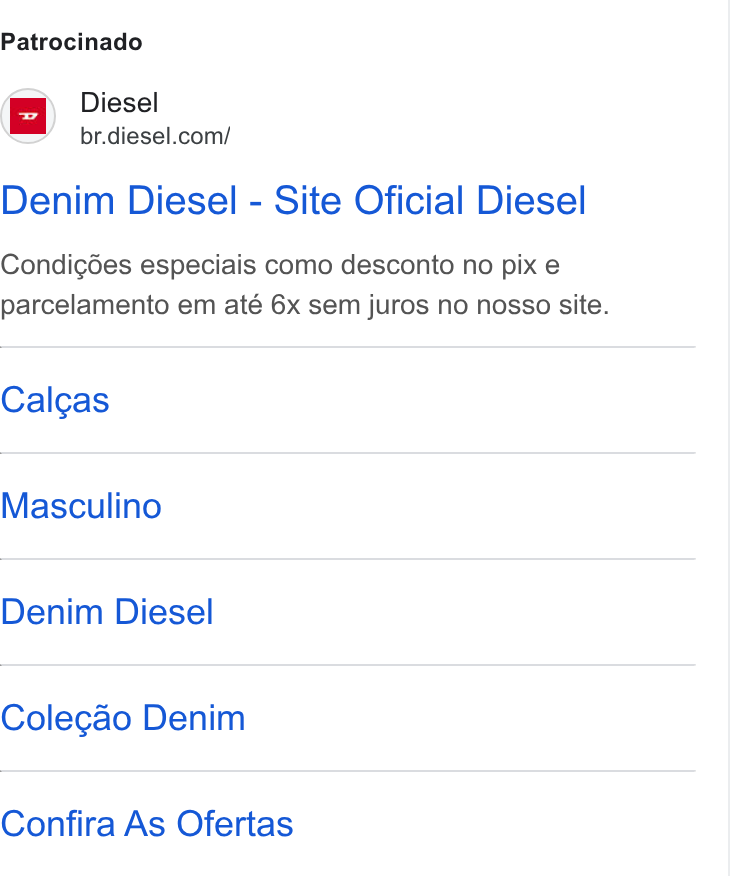This screenshot has height=876, width=730.
Task: Click the br.diesel.com/ URL text
Action: pos(155,136)
